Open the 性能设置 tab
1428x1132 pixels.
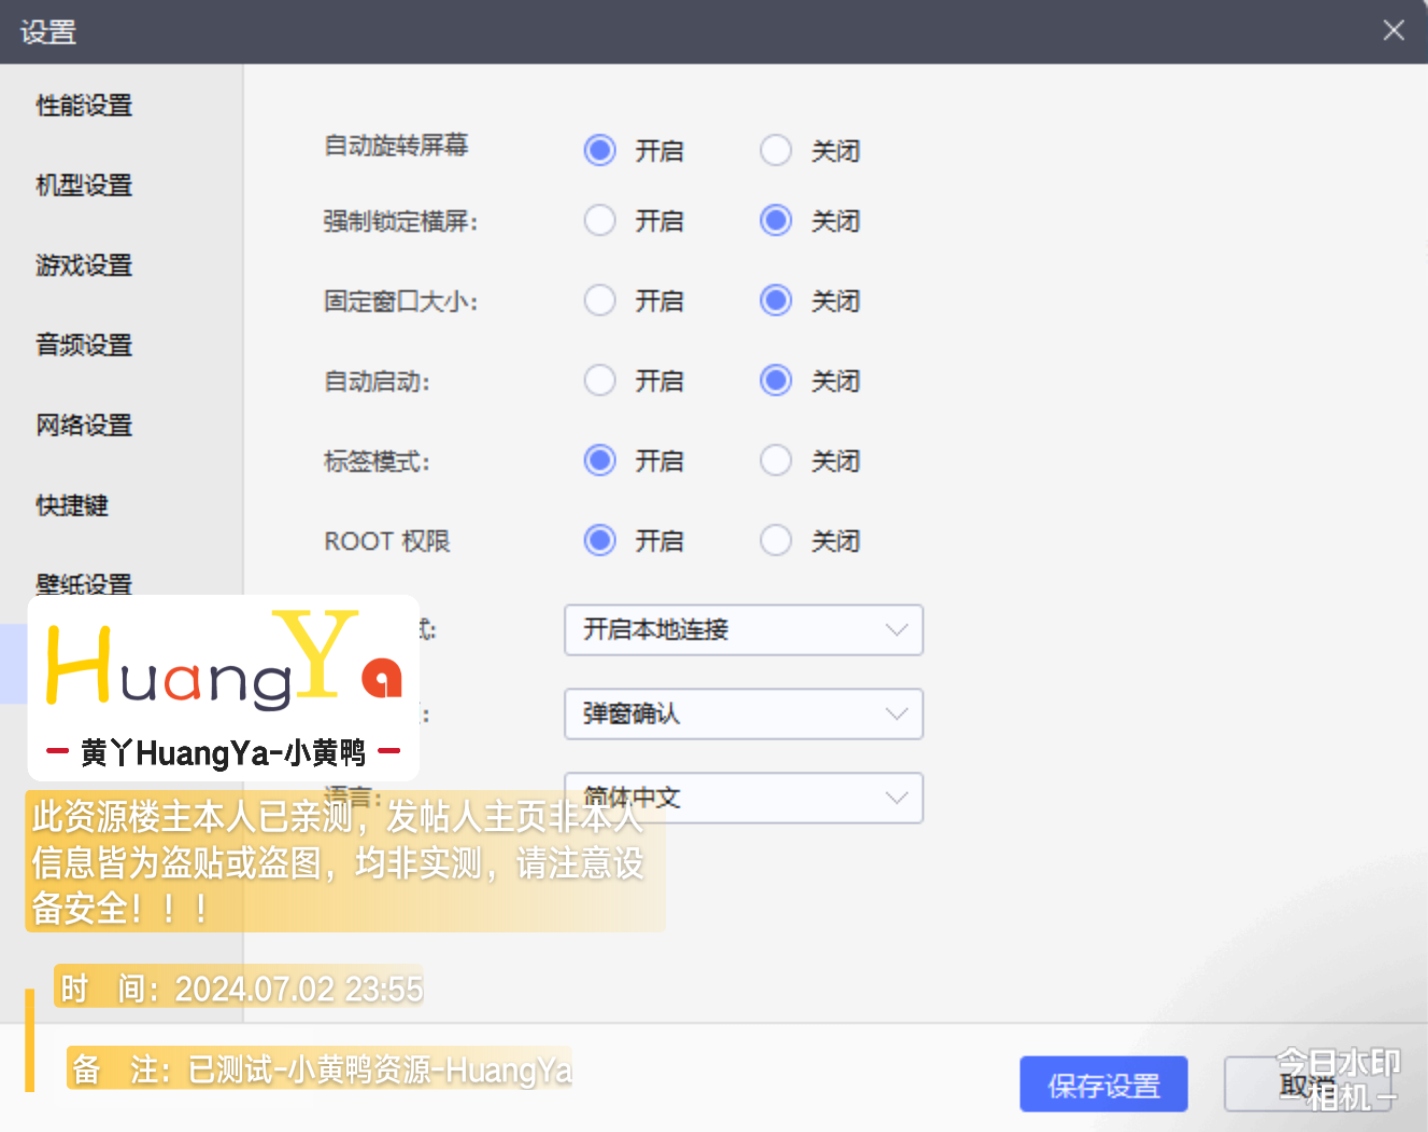click(84, 105)
